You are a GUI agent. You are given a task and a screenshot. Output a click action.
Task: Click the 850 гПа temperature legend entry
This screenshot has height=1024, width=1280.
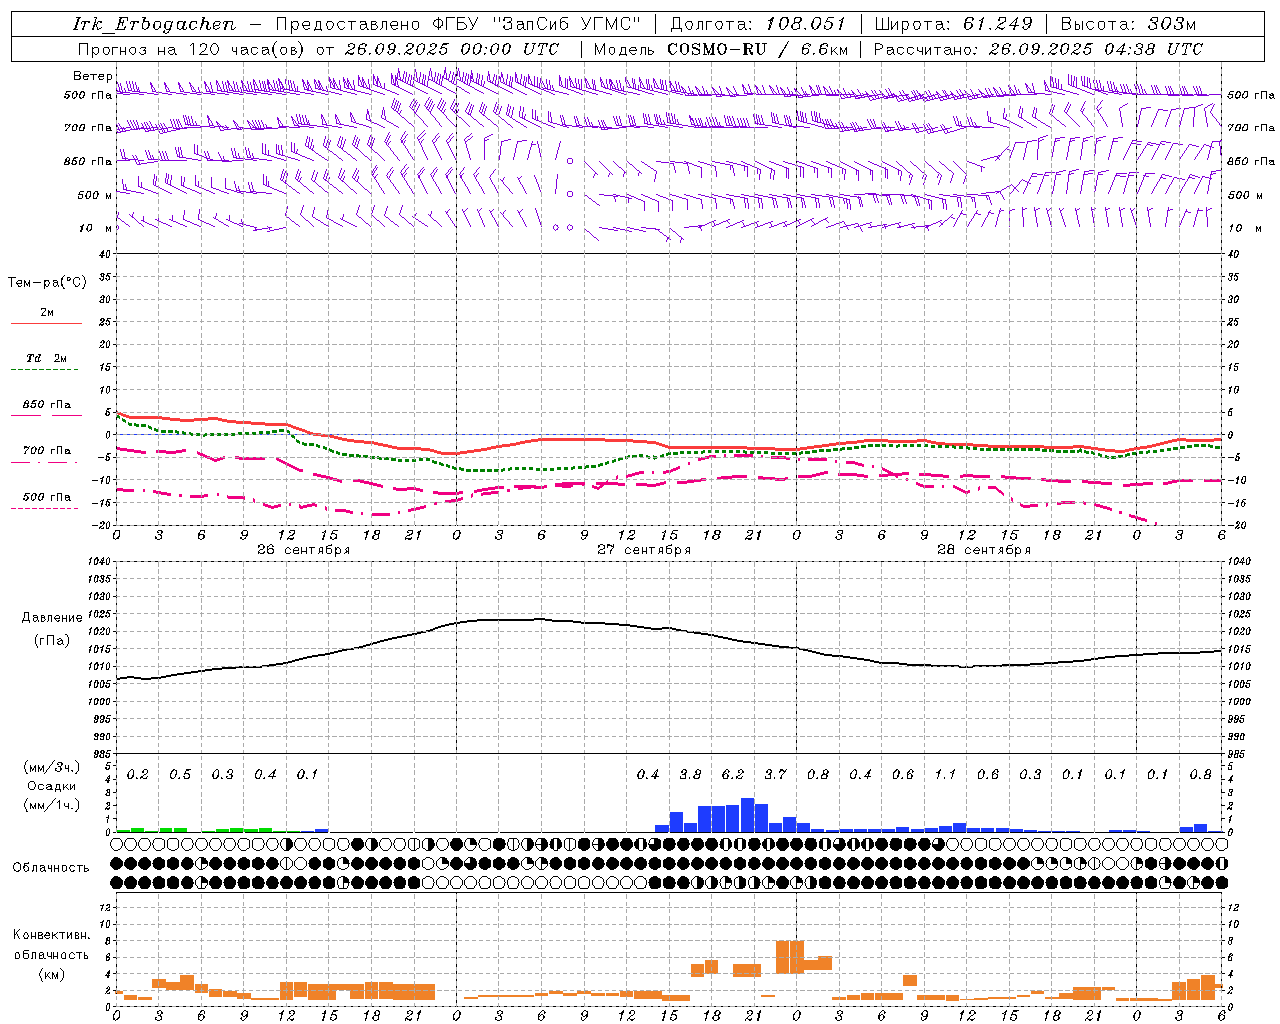click(47, 405)
